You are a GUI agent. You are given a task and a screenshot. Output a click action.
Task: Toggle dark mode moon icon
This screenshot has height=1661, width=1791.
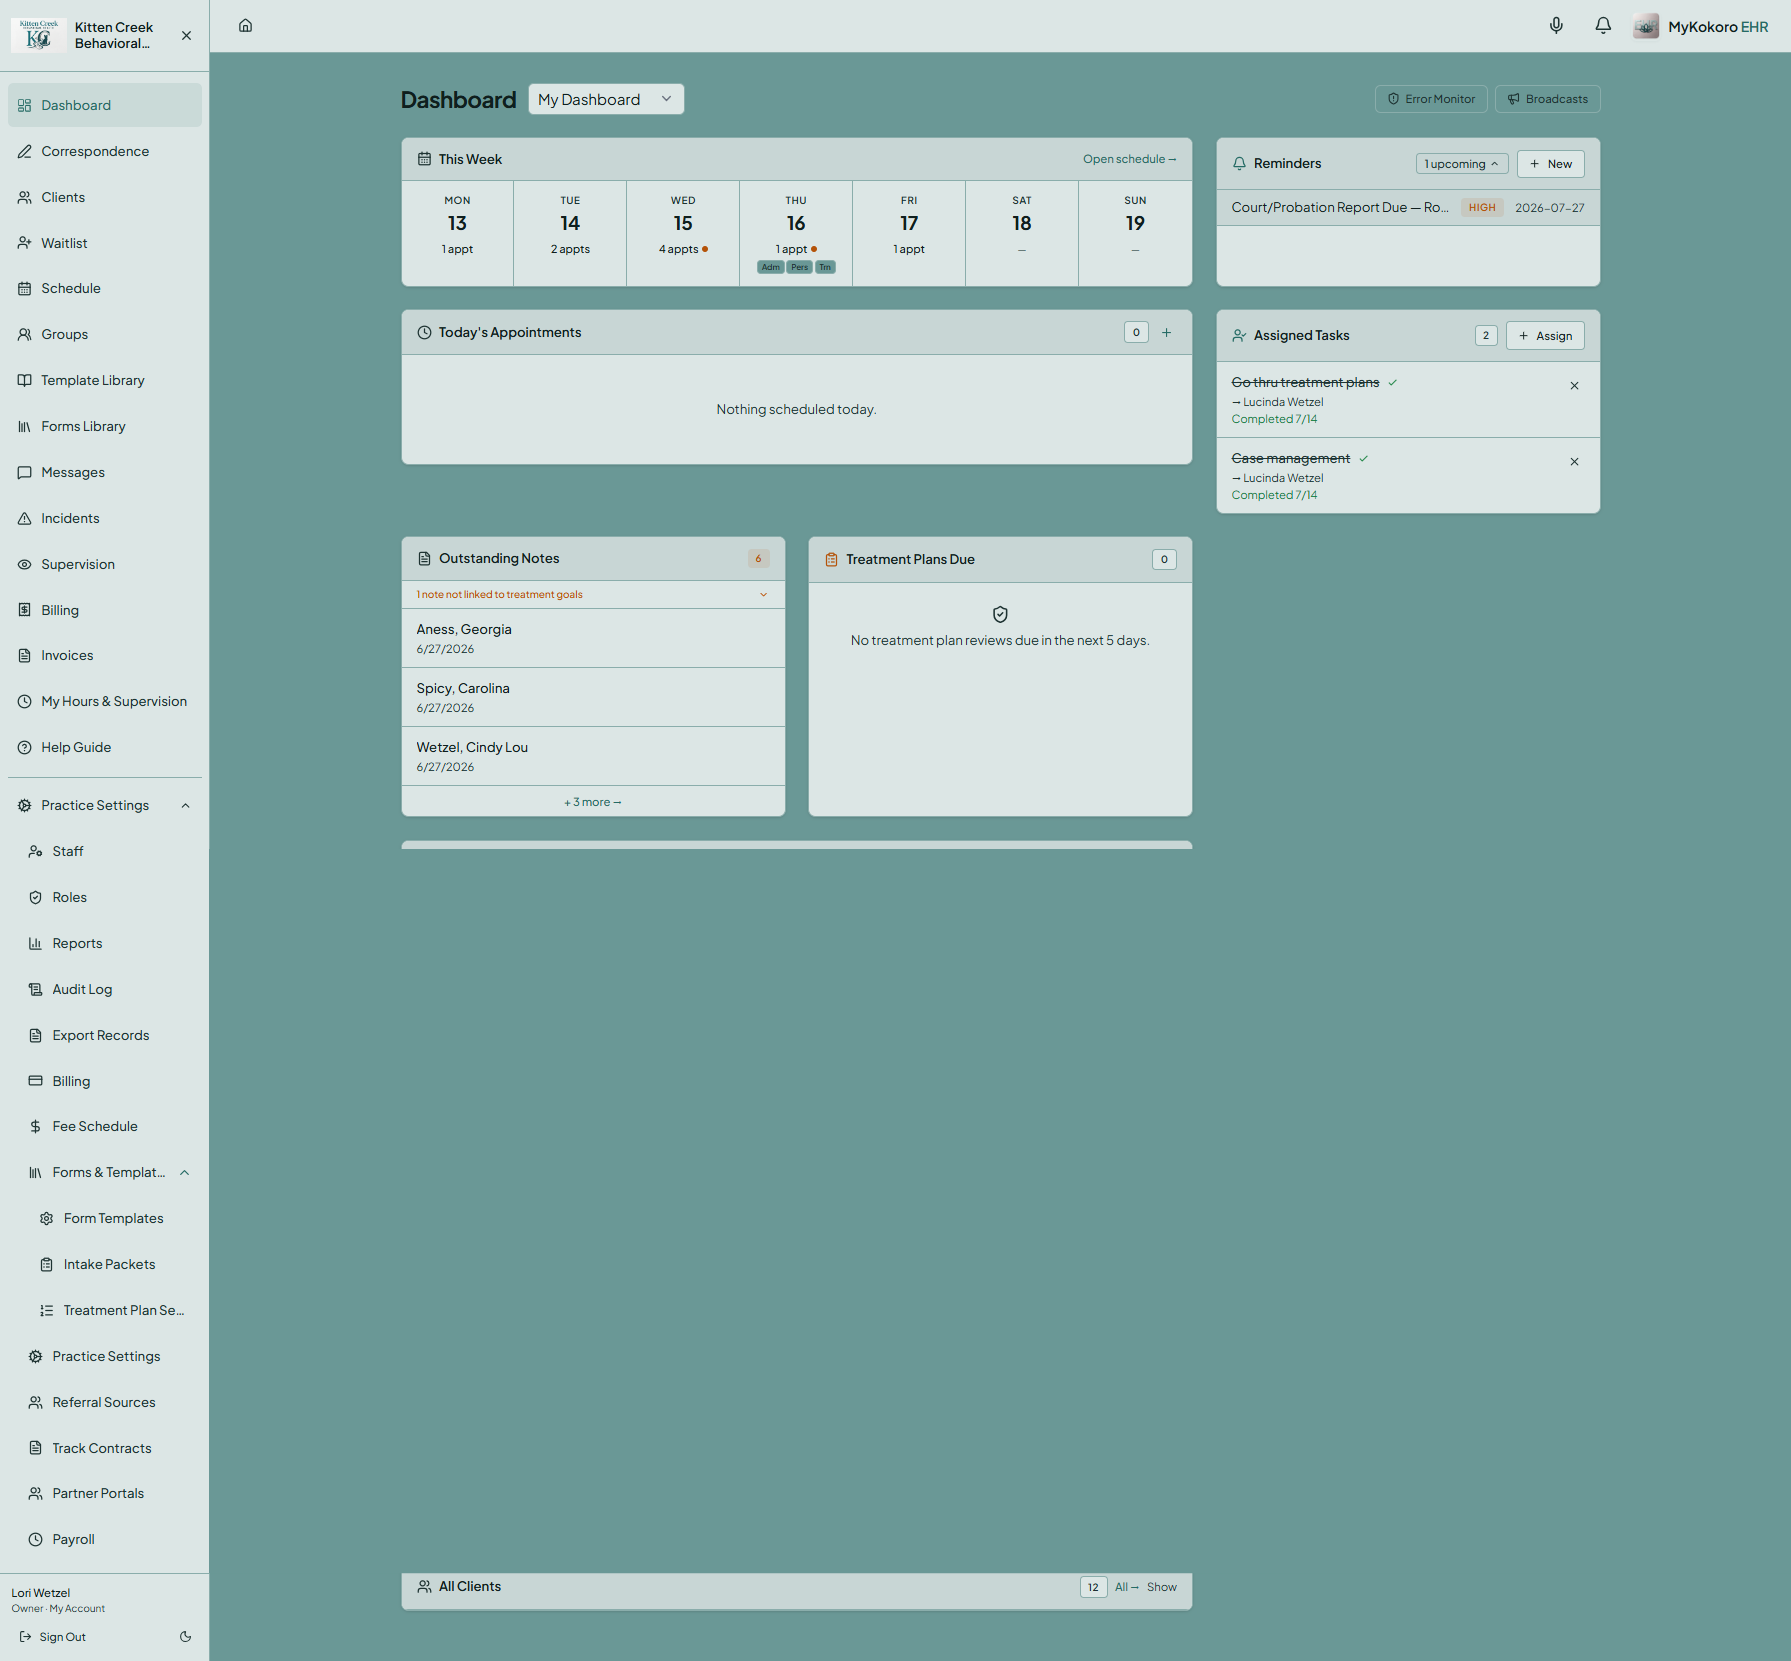click(x=185, y=1637)
